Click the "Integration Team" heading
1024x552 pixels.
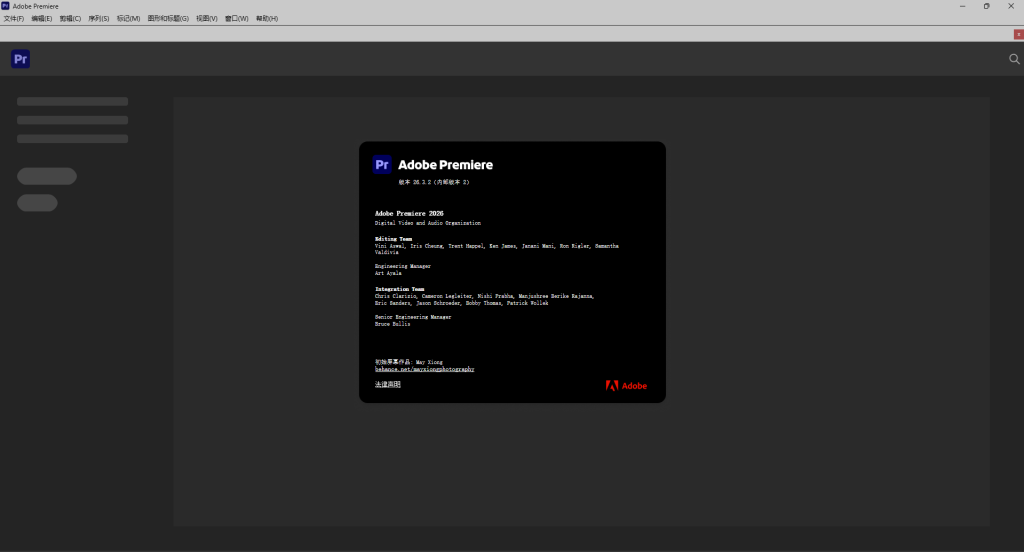pyautogui.click(x=399, y=289)
